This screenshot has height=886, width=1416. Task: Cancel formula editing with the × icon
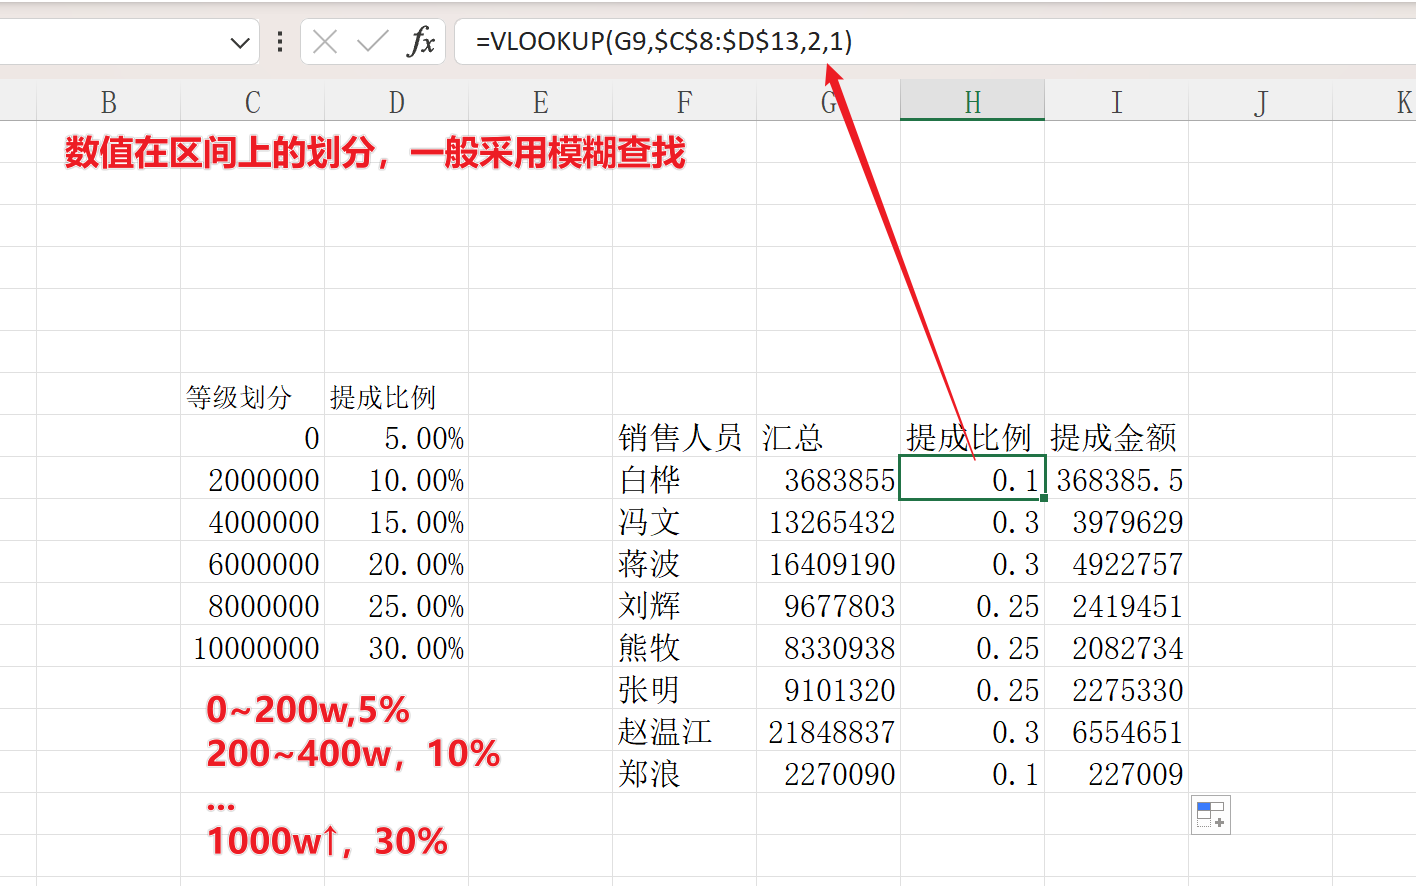click(x=323, y=42)
